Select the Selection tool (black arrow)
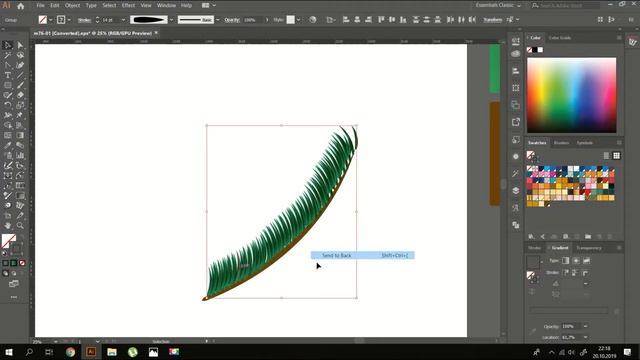Viewport: 640px width, 360px height. 7,45
